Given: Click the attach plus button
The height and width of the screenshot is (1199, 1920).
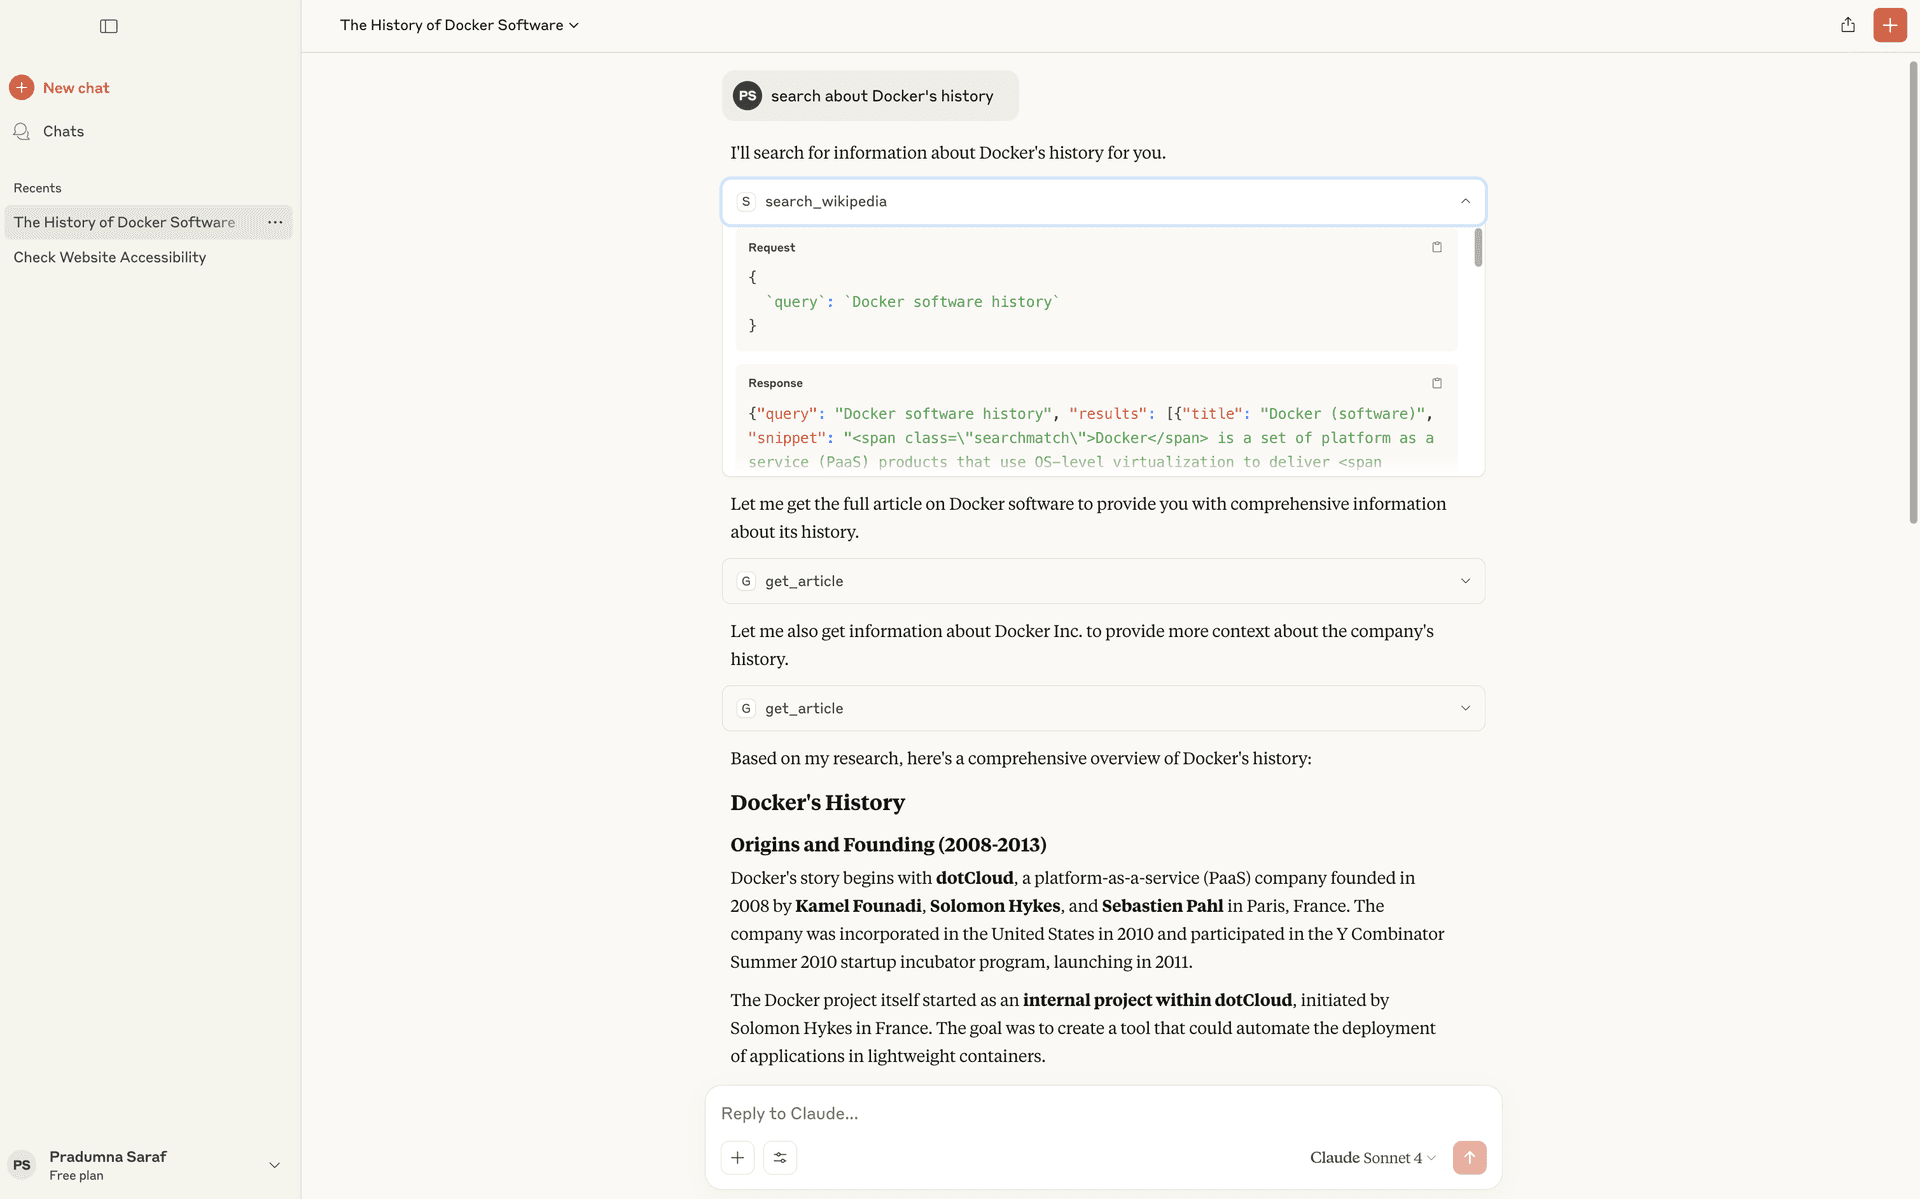Looking at the screenshot, I should (x=737, y=1157).
